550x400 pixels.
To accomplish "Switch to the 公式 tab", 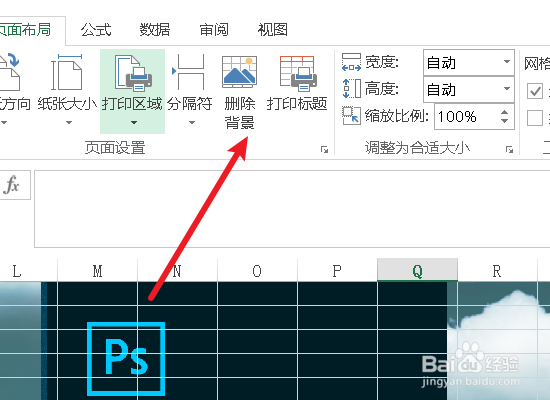I will point(96,30).
